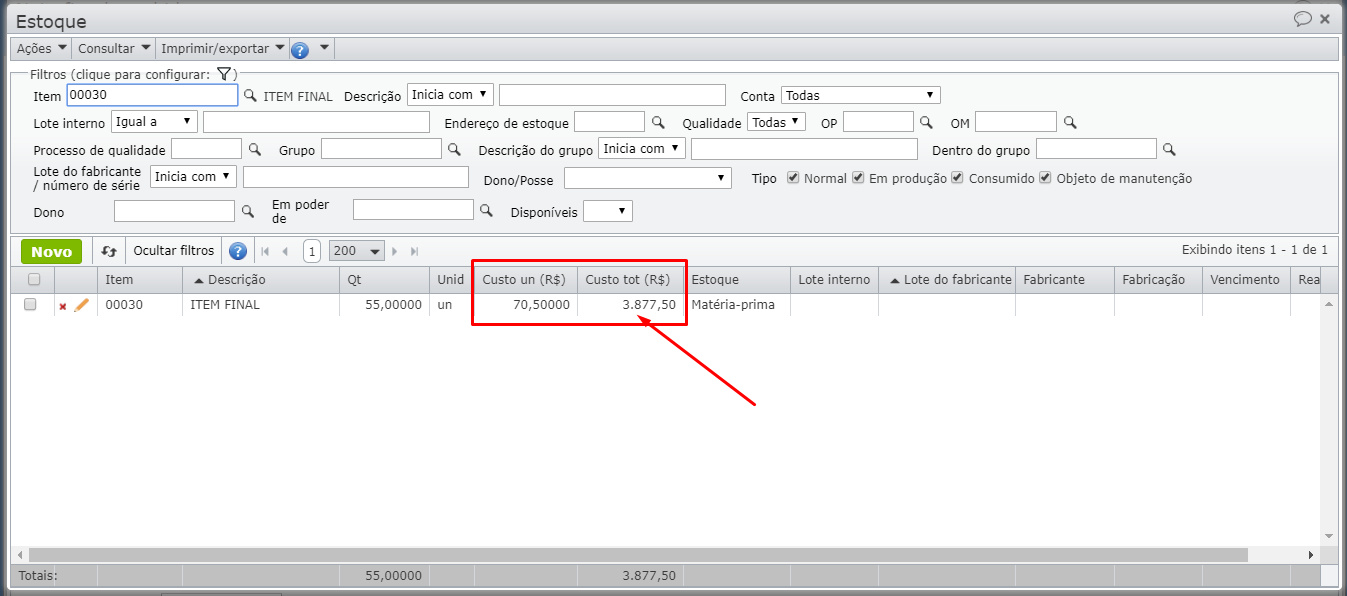Viewport: 1347px width, 596px height.
Task: Go to next page with pager arrow
Action: click(x=395, y=251)
